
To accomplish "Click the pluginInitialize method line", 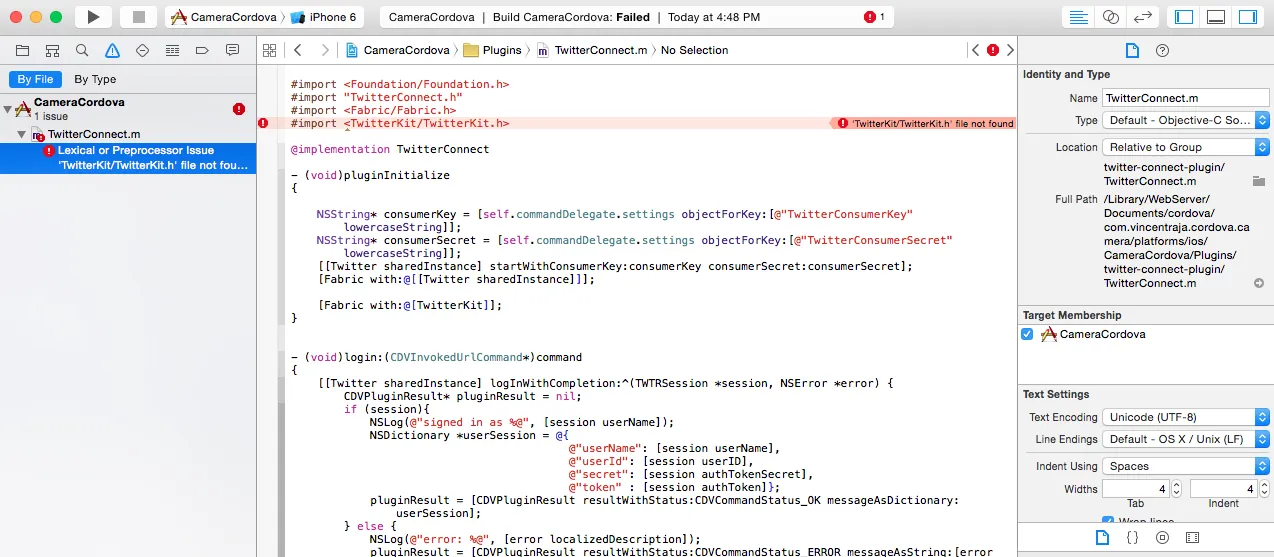I will point(370,175).
